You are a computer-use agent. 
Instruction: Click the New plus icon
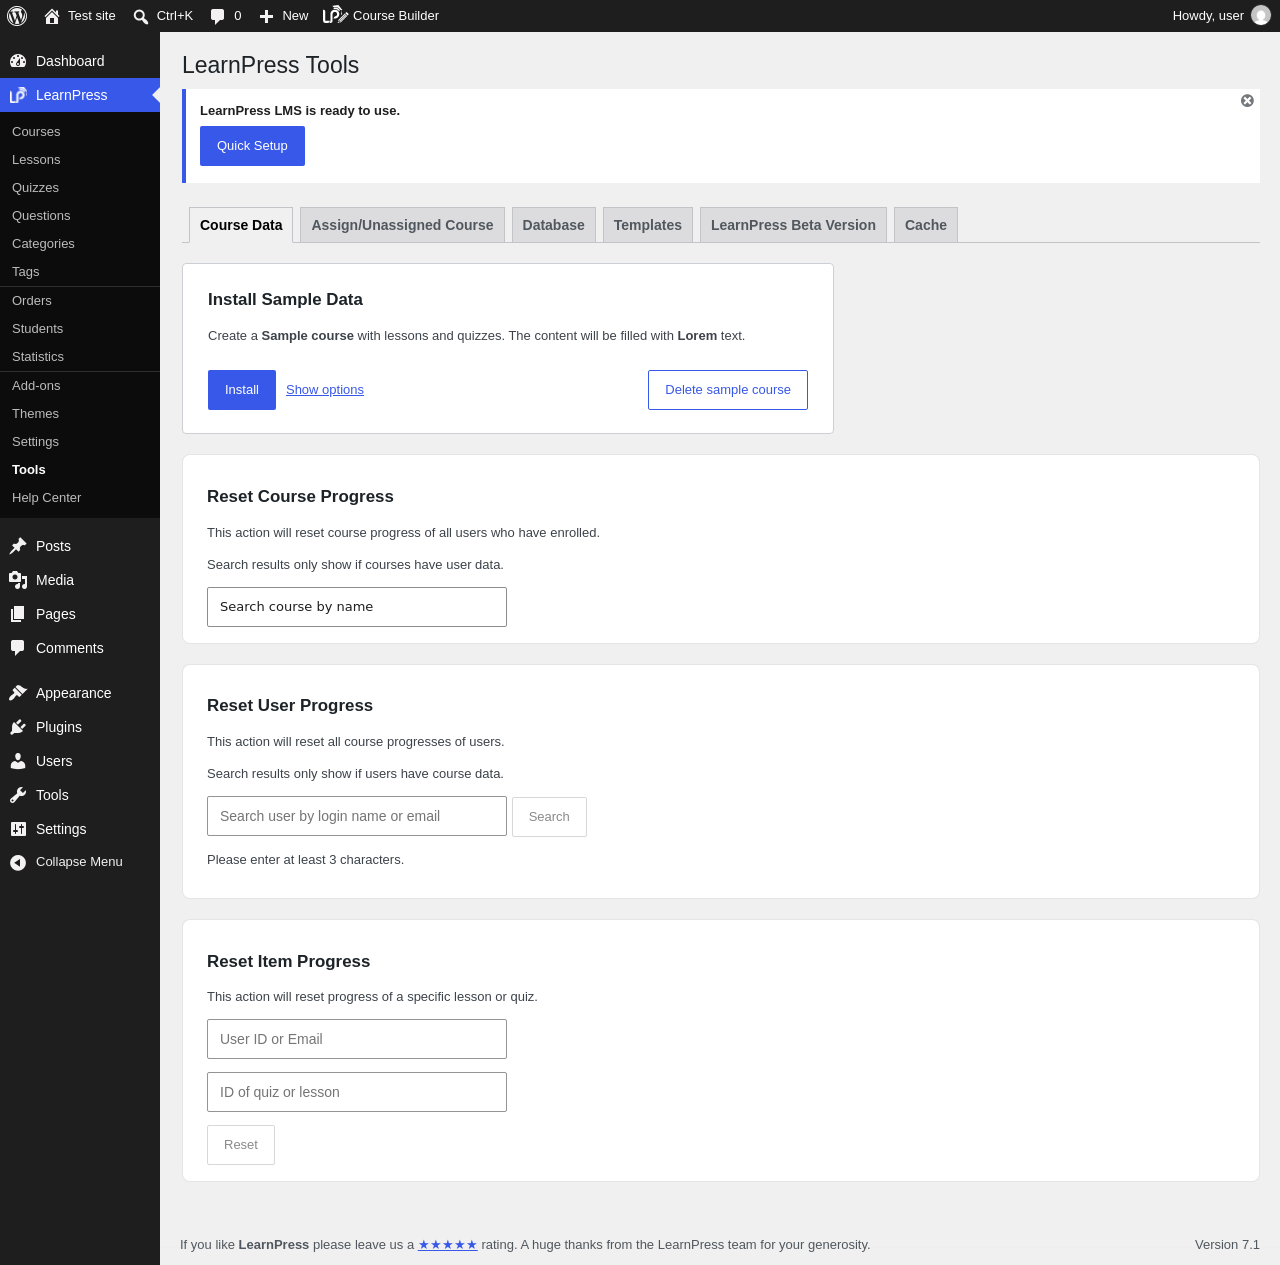(x=266, y=16)
